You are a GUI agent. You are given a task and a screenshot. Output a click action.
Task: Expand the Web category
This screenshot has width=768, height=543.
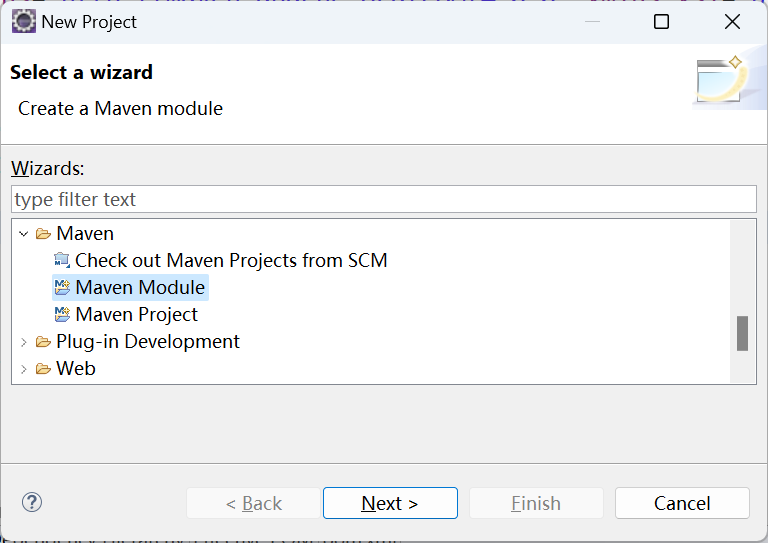pyautogui.click(x=24, y=369)
